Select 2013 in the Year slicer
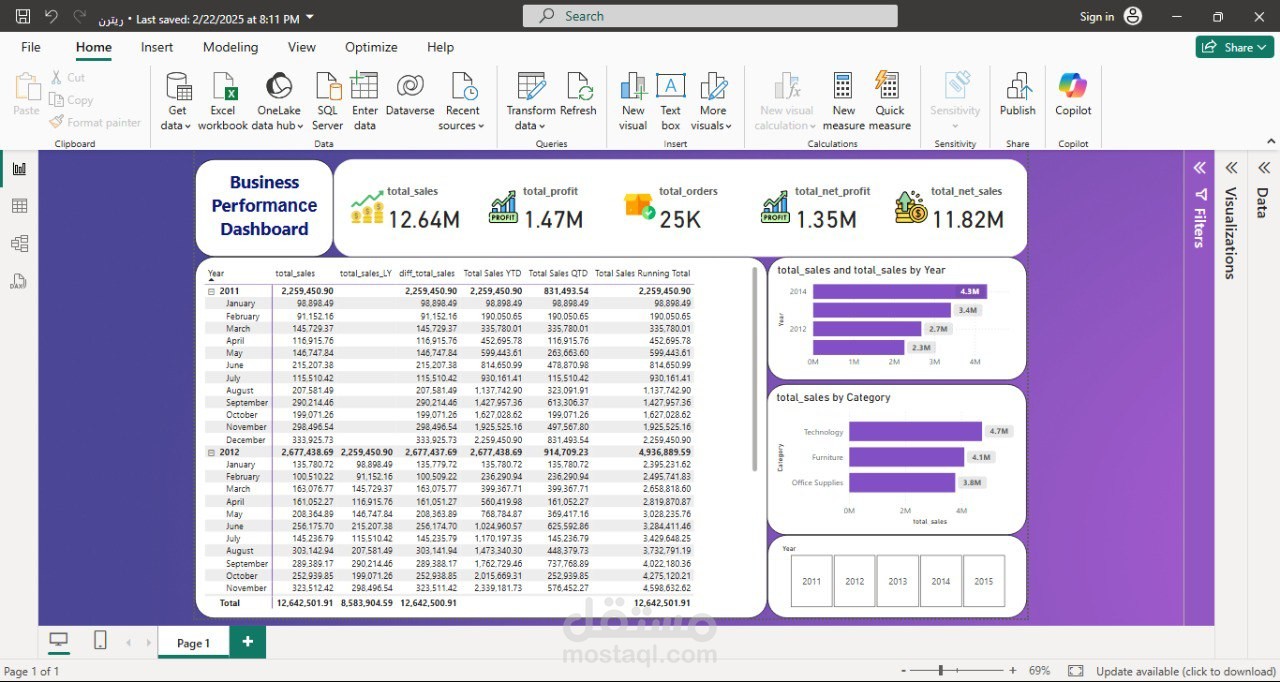The width and height of the screenshot is (1280, 682). pos(897,580)
